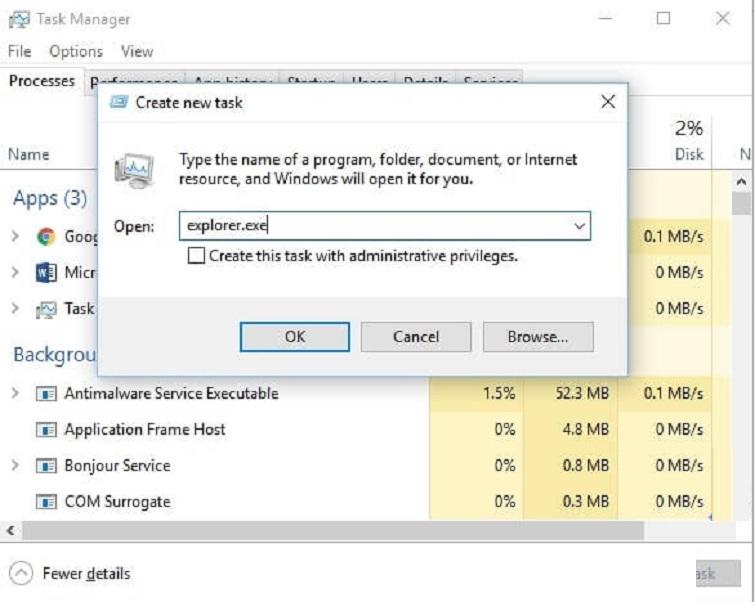Screen dimensions: 755x602
Task: Expand the Bonjour Service process row
Action: click(15, 466)
